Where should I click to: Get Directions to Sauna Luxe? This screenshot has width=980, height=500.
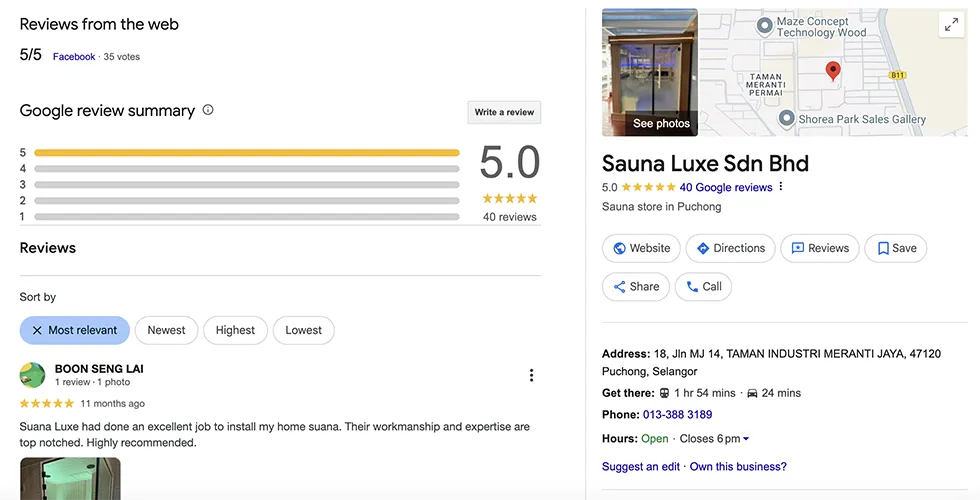coord(730,248)
